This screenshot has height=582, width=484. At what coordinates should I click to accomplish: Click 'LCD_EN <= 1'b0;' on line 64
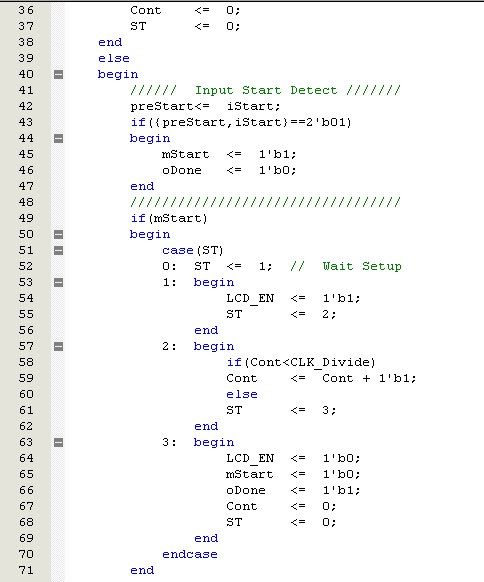point(293,458)
